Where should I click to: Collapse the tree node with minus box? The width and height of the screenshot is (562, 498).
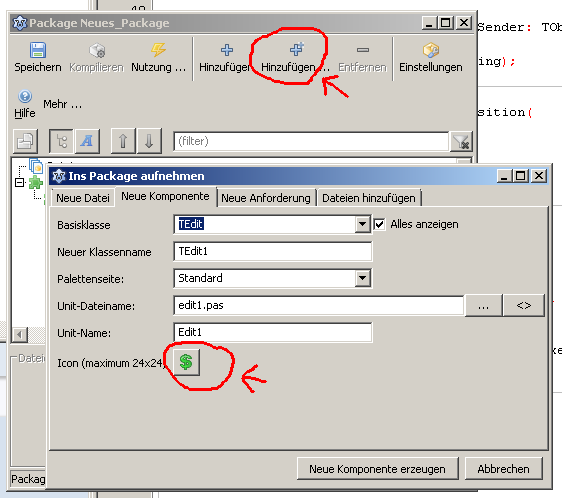(x=20, y=183)
